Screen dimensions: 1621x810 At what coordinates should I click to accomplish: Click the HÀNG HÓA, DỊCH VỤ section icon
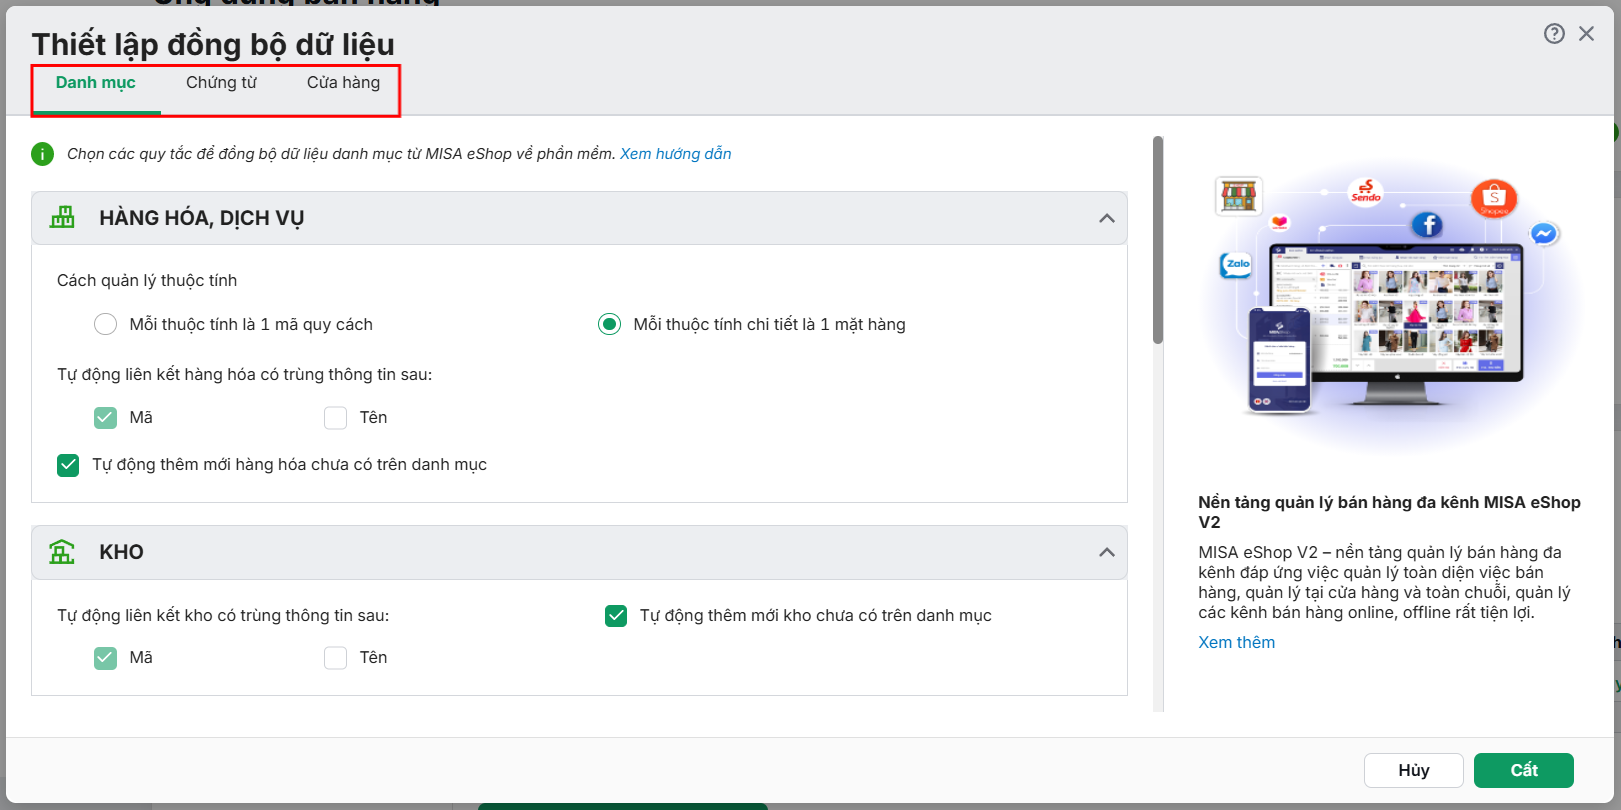(x=63, y=217)
